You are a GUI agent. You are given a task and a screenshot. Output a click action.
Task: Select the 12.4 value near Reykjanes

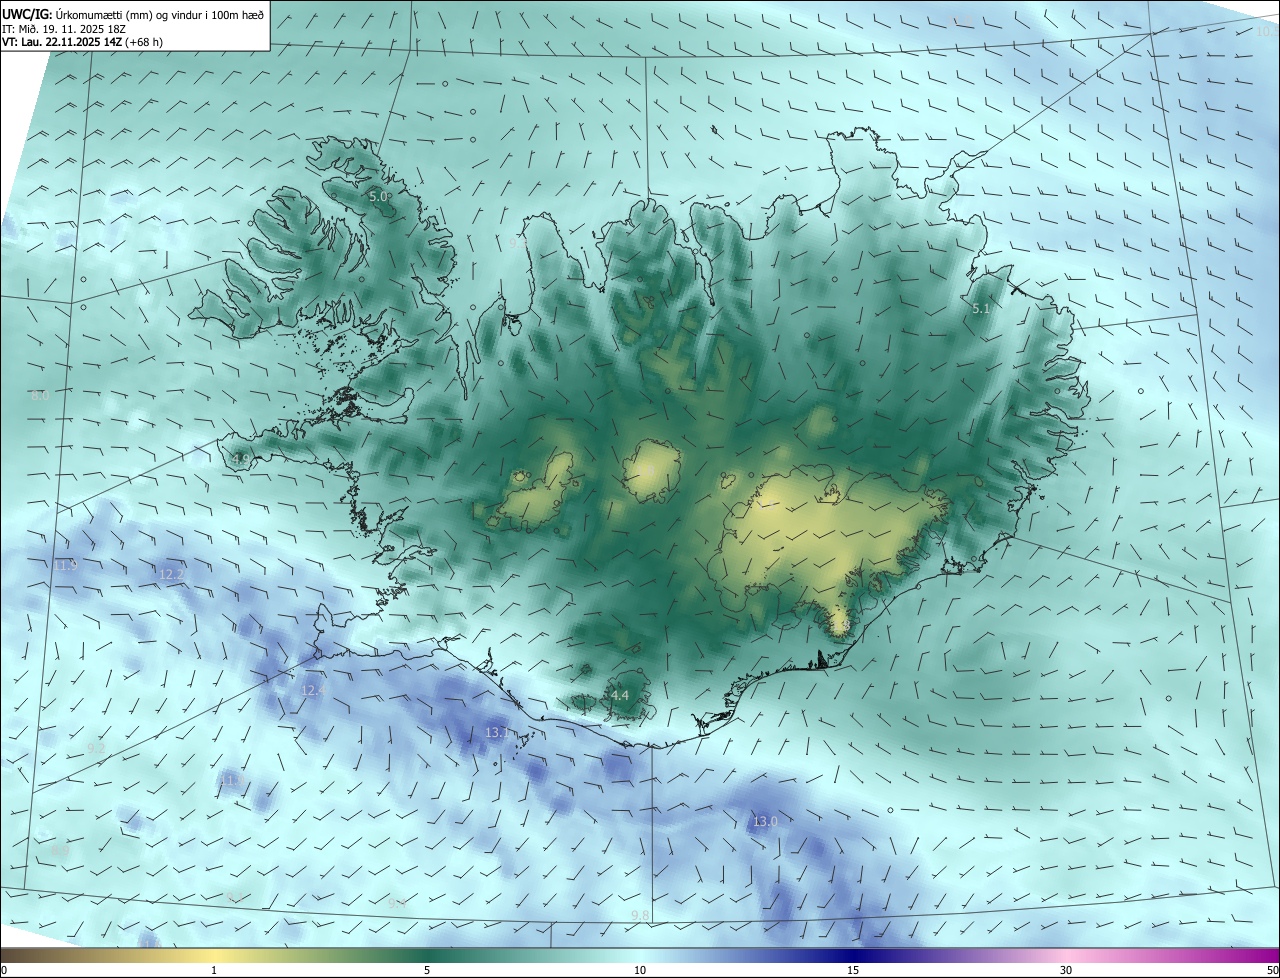pyautogui.click(x=314, y=690)
